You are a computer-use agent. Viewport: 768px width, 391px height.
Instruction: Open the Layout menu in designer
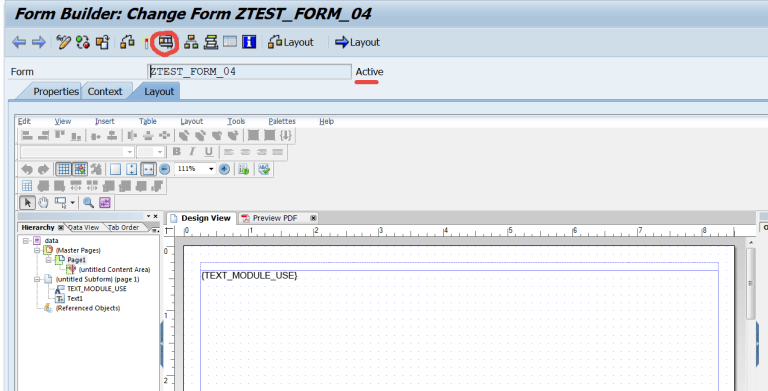[x=192, y=121]
